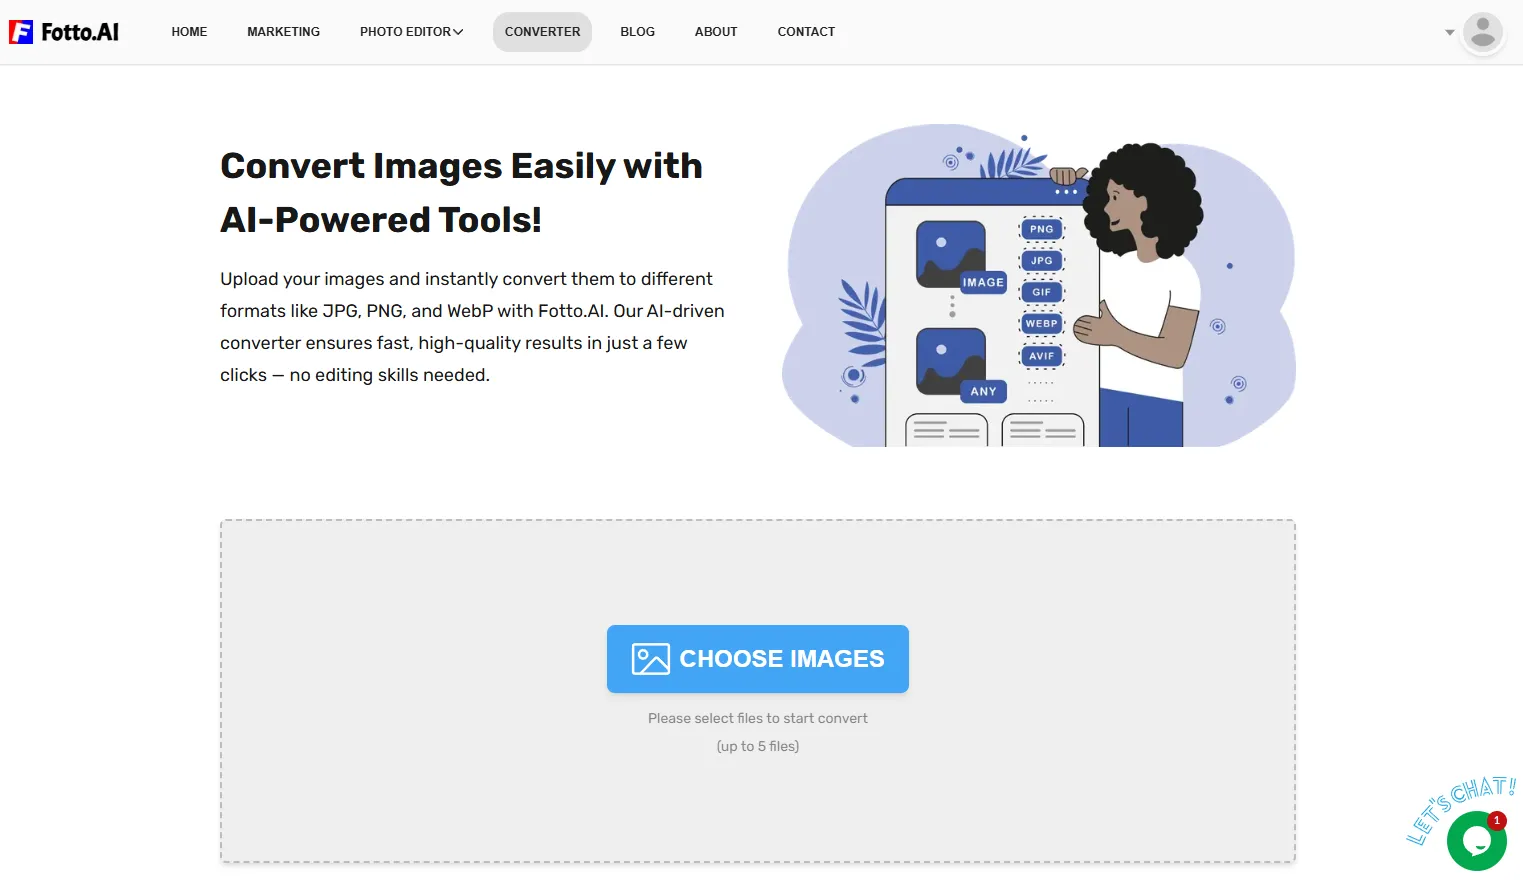Open the Blog page link
The width and height of the screenshot is (1523, 881).
coord(637,32)
